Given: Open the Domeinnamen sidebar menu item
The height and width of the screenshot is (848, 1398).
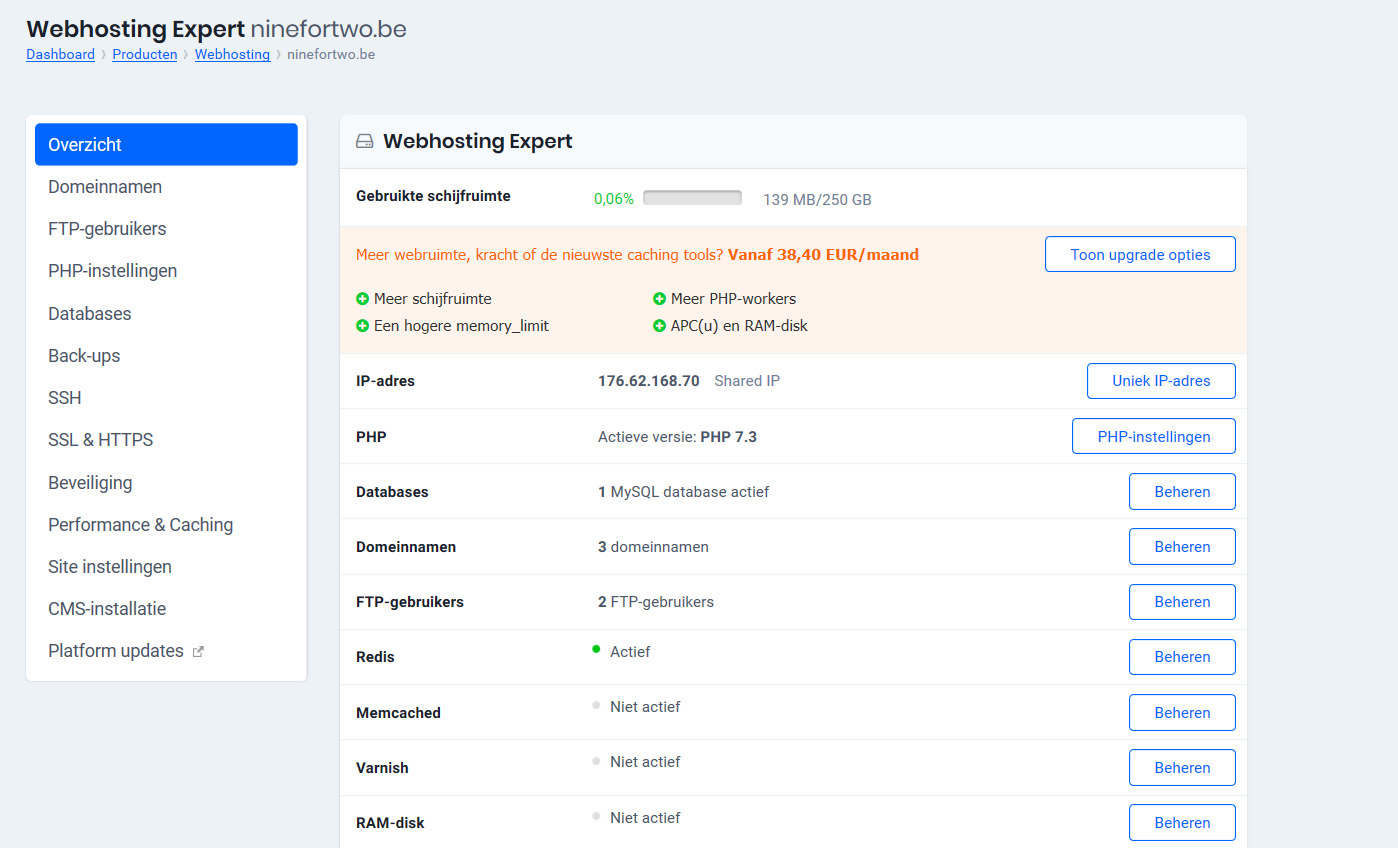Looking at the screenshot, I should 105,187.
